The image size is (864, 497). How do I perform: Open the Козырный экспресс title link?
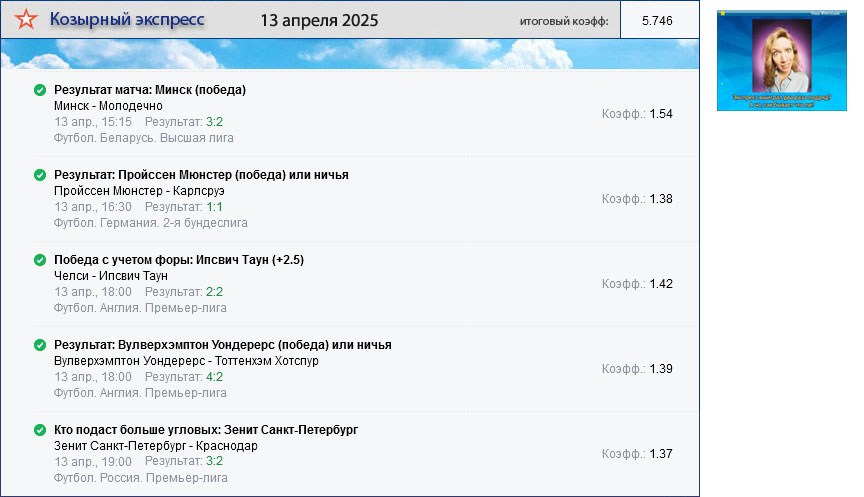point(127,20)
